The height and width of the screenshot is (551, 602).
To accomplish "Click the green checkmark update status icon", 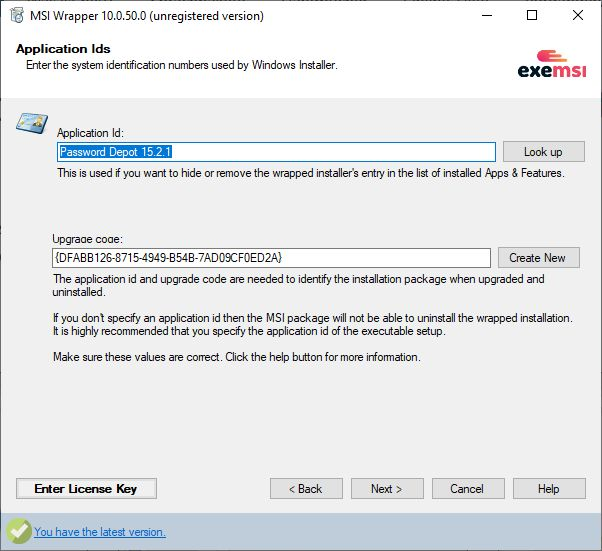I will 18,531.
